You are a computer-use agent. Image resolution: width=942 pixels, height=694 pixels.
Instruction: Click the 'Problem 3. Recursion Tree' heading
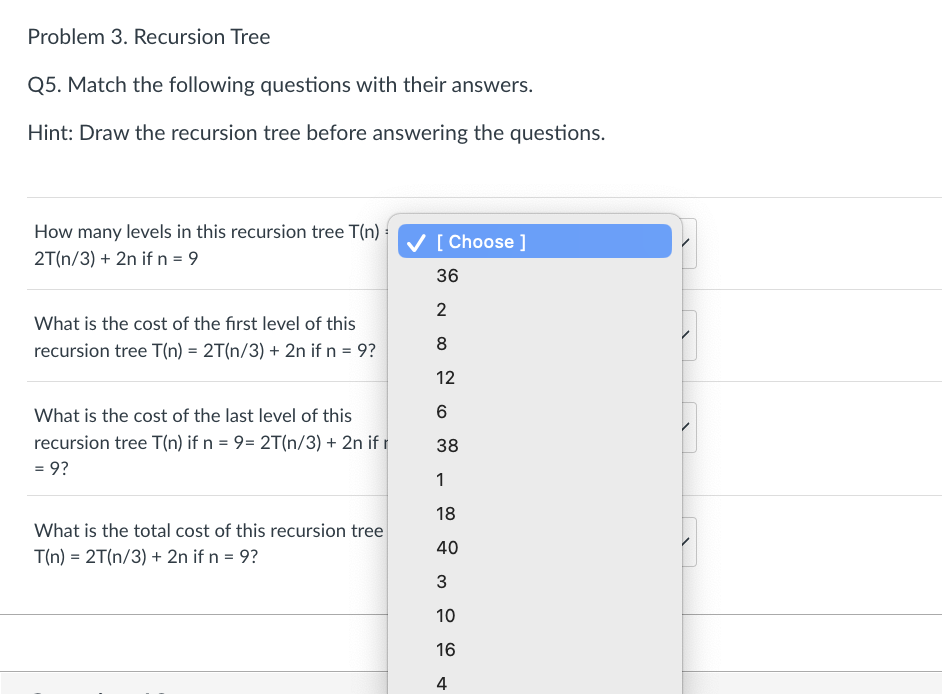point(149,37)
